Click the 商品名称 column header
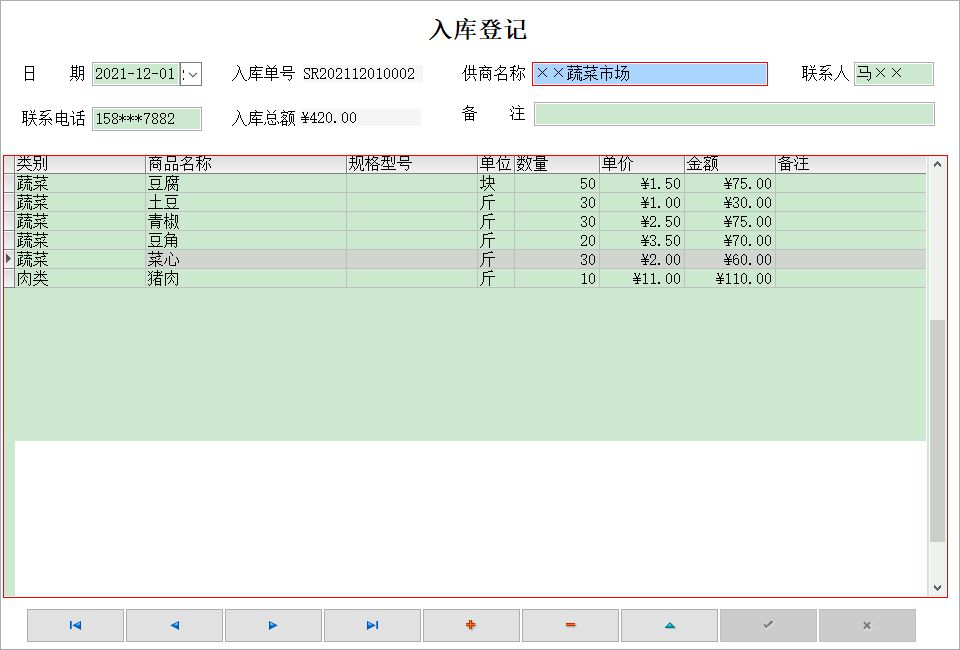 click(246, 164)
